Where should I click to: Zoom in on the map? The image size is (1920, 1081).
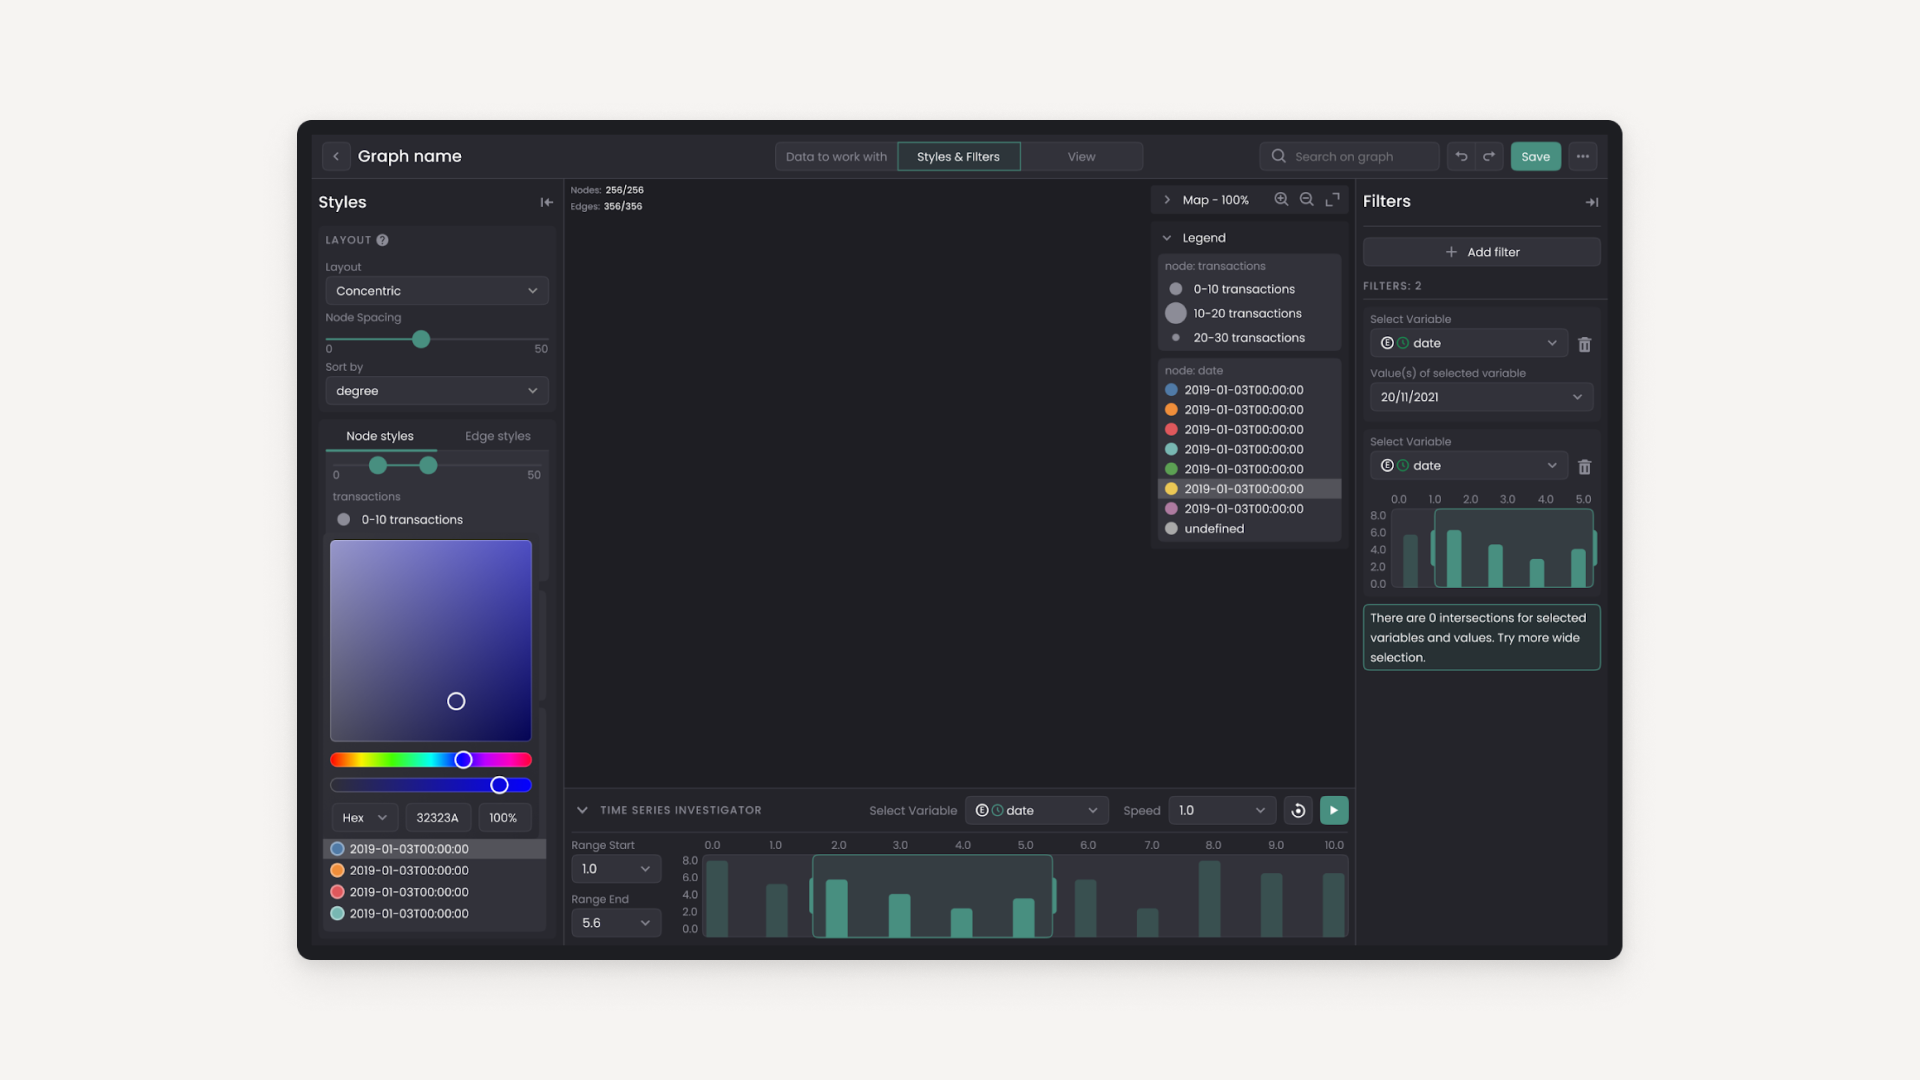[x=1281, y=200]
